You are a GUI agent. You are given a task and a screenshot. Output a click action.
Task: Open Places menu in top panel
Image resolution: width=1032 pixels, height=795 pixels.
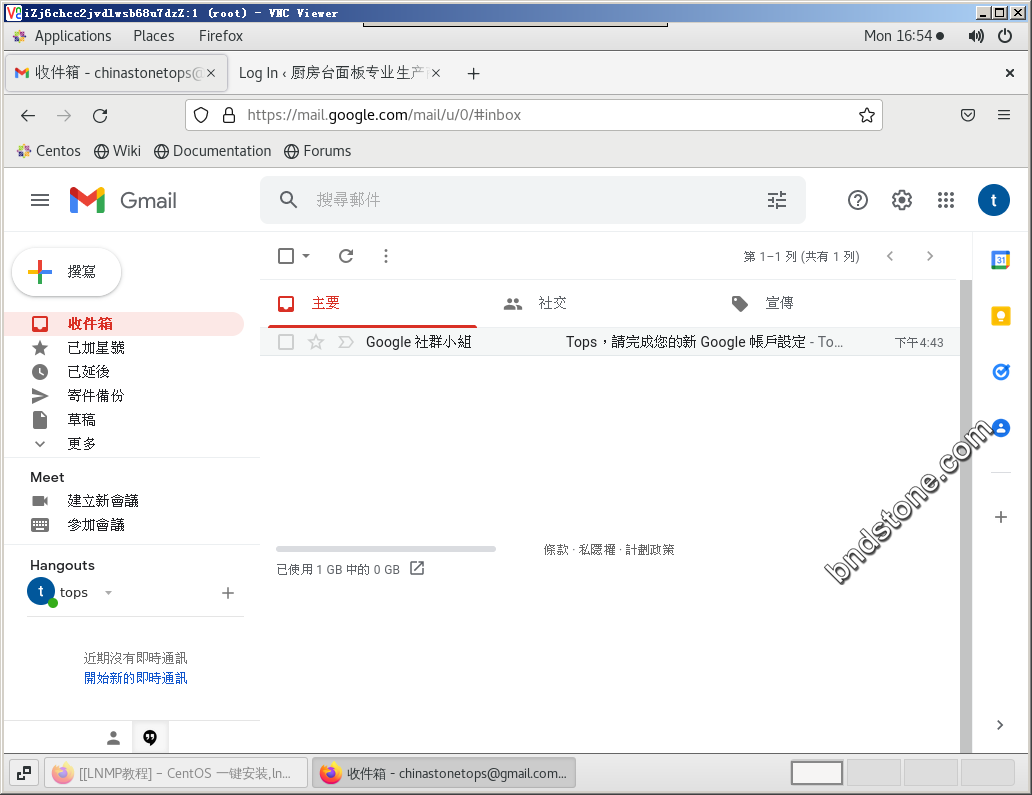154,36
